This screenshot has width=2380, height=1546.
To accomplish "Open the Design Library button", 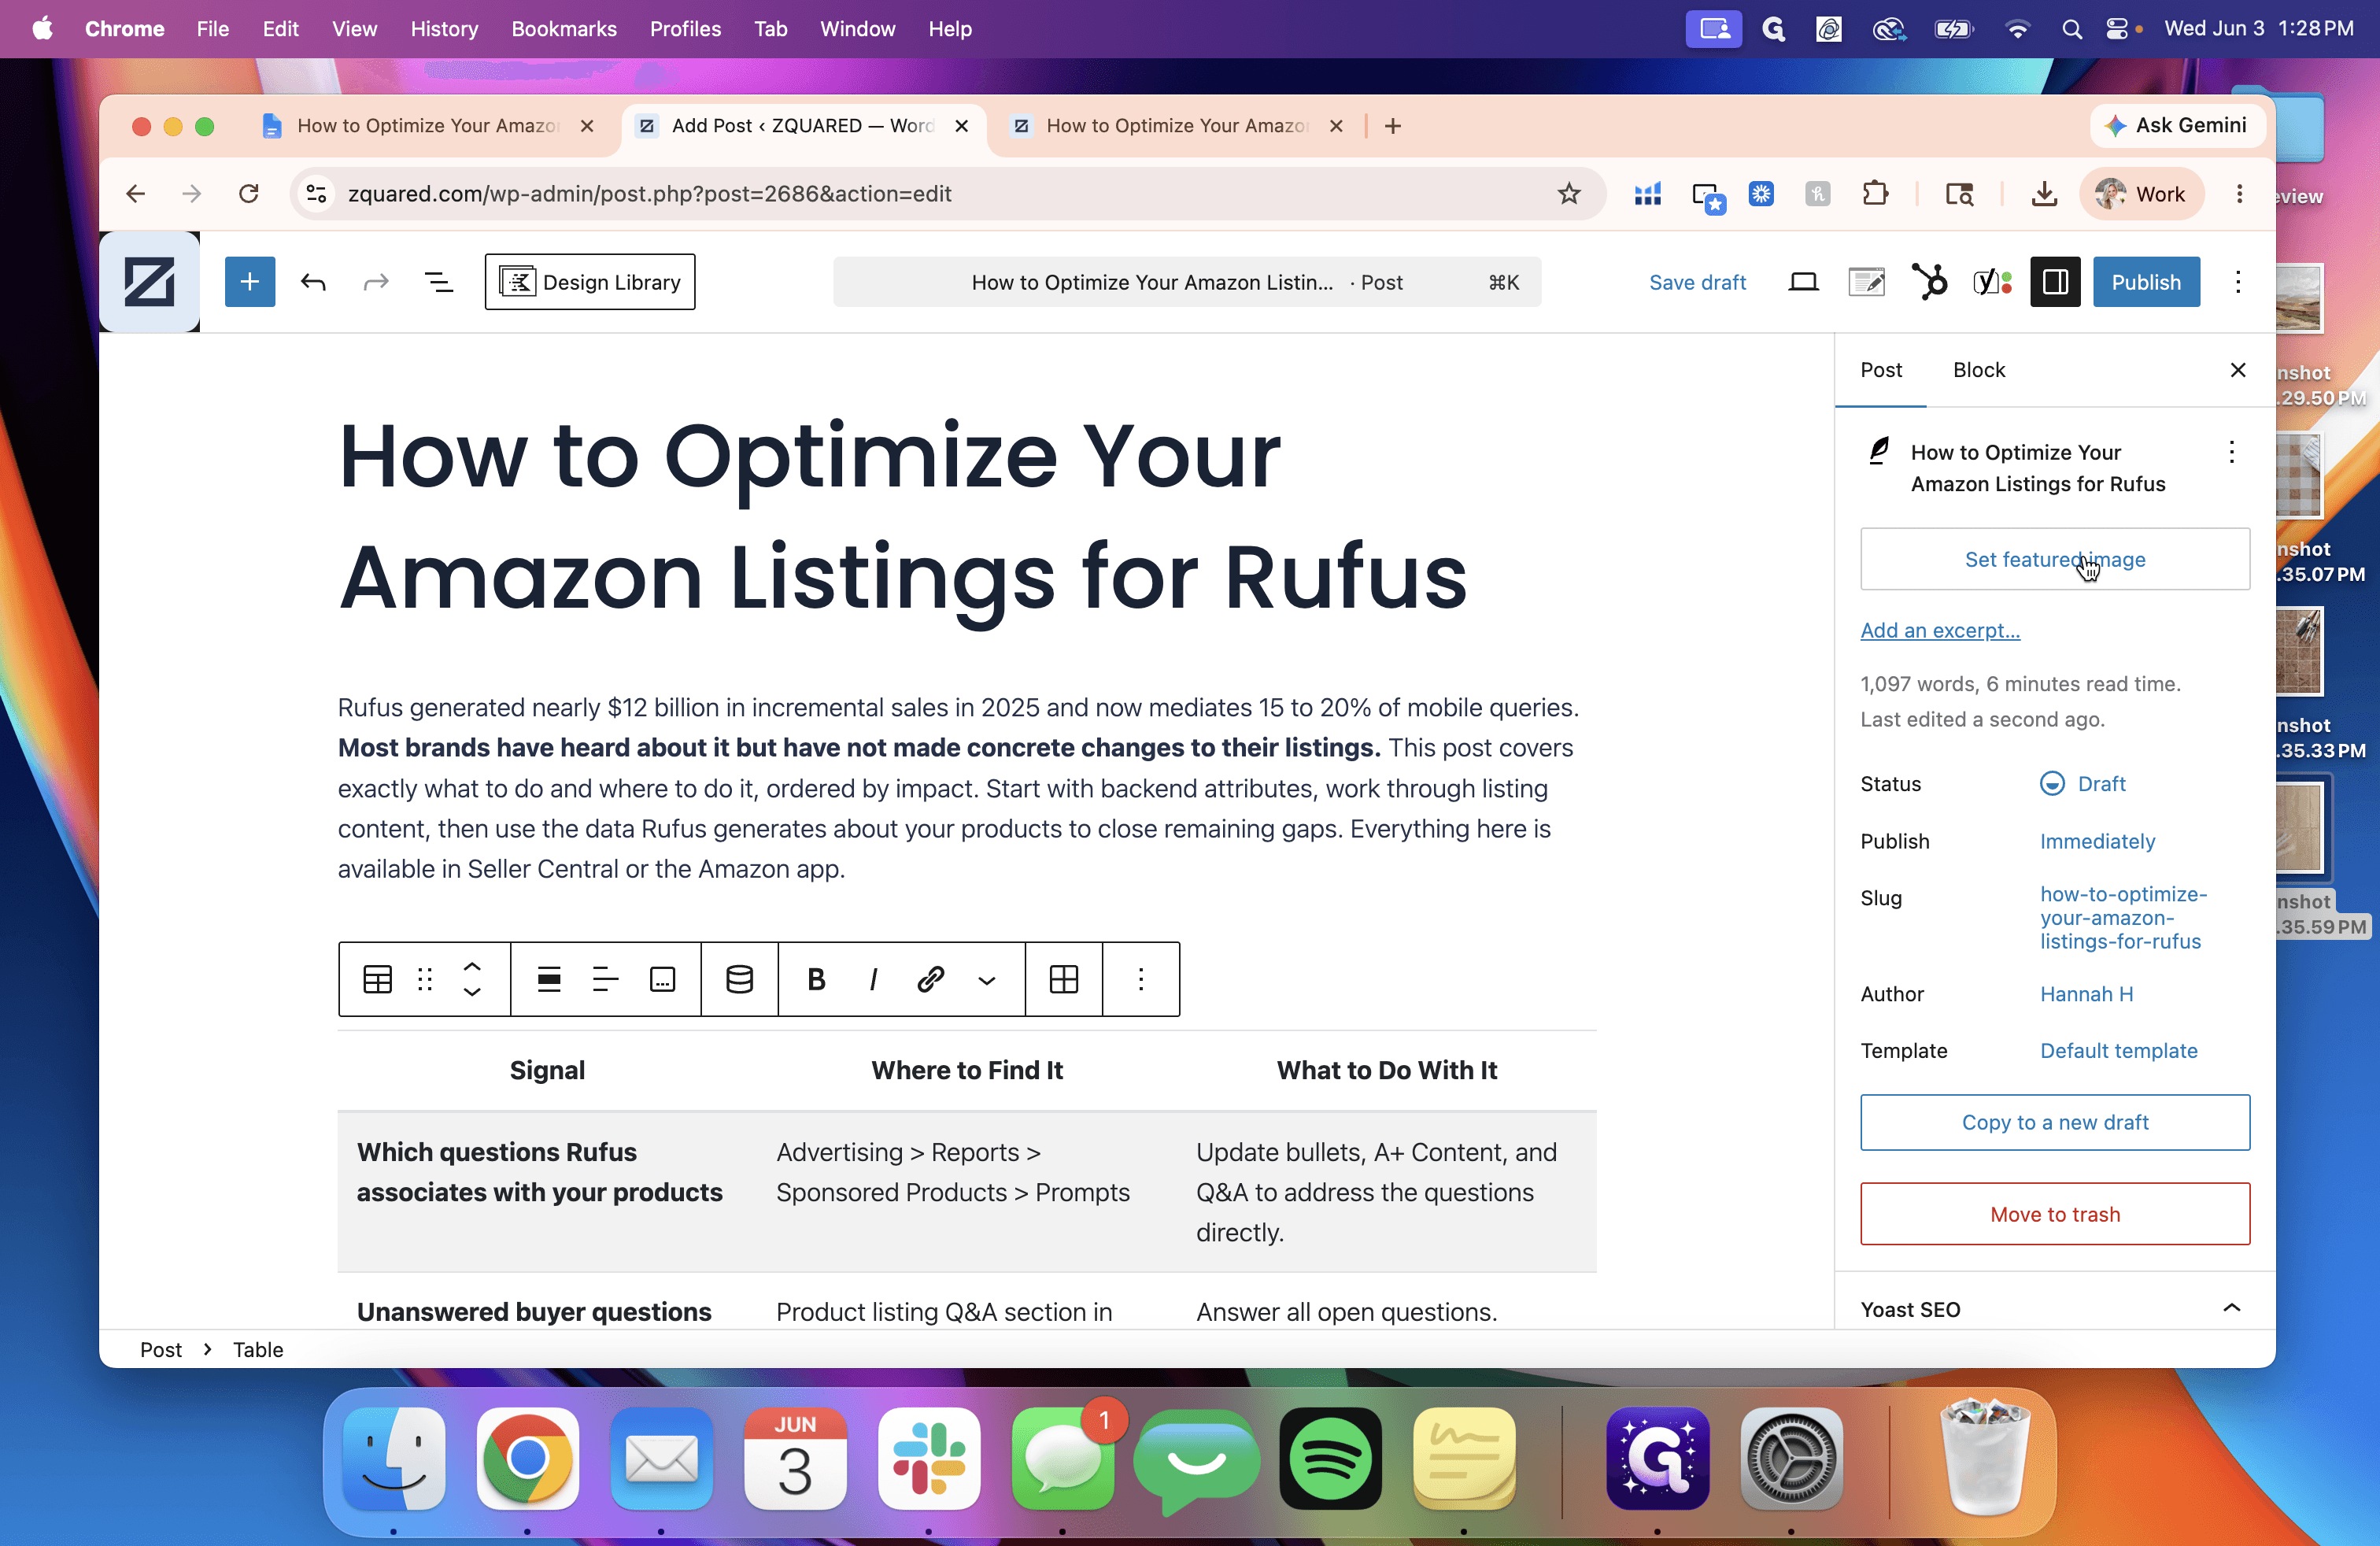I will point(590,282).
